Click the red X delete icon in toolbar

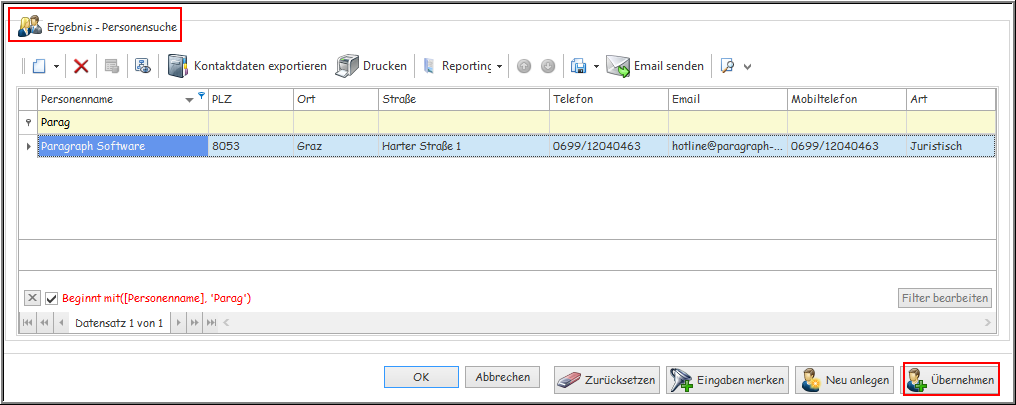(81, 66)
